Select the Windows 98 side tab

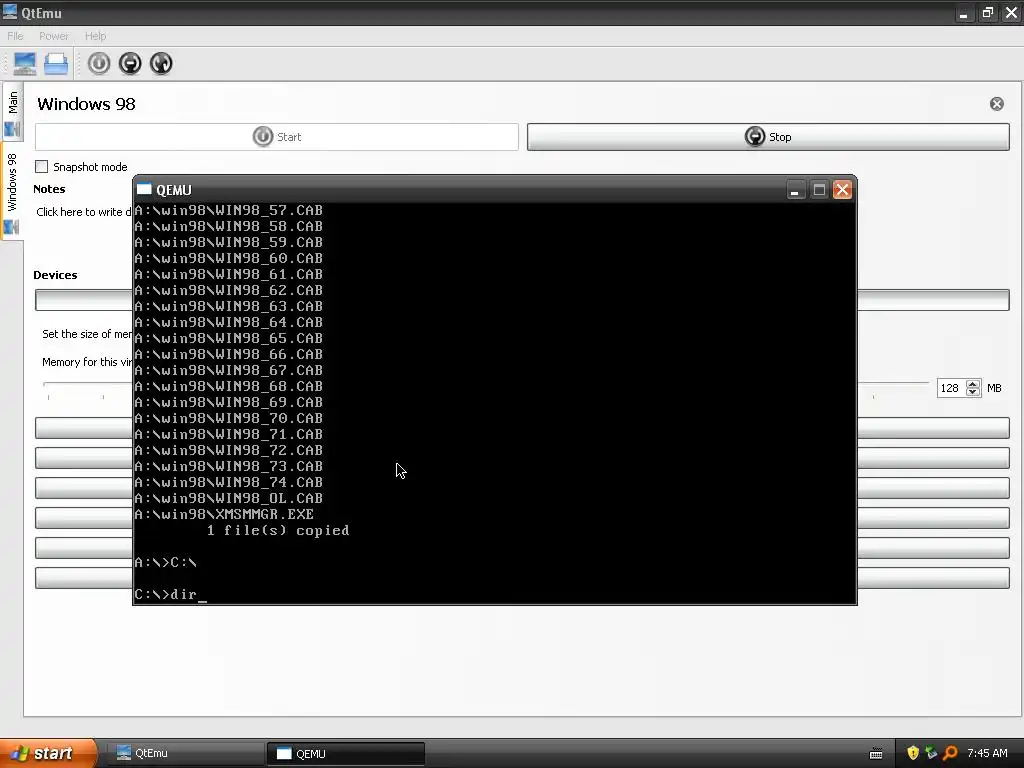(x=12, y=192)
